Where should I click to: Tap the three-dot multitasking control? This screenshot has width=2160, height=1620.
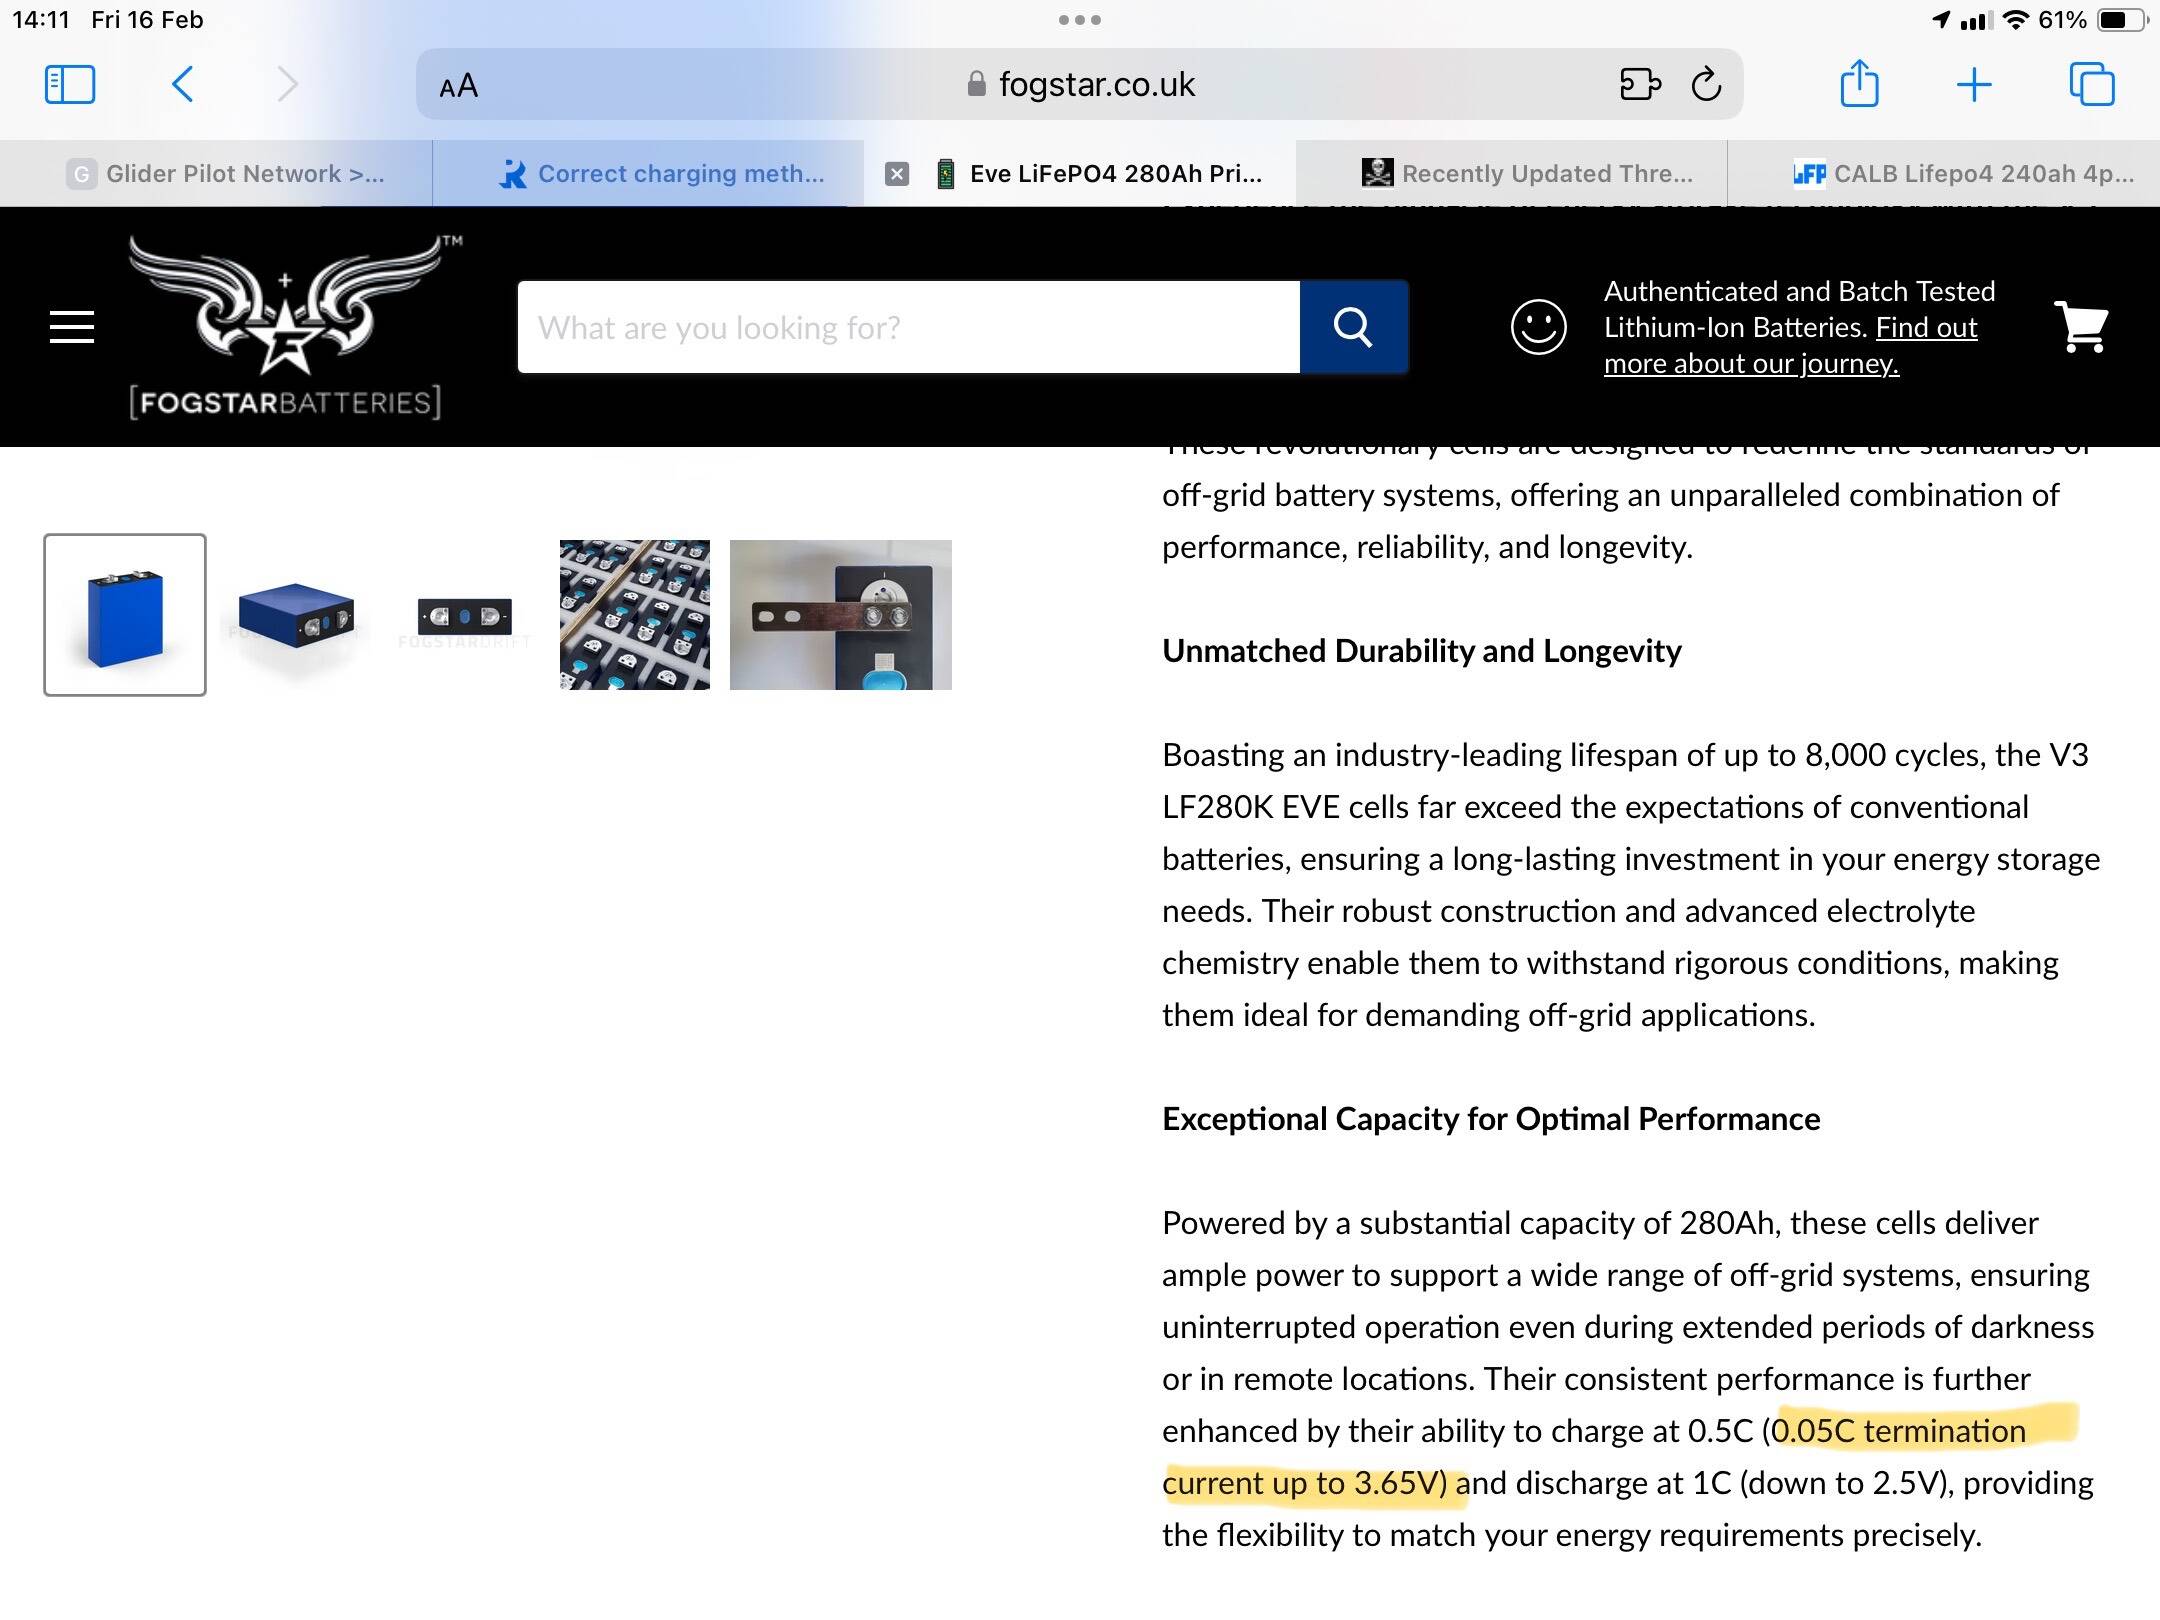[x=1080, y=19]
